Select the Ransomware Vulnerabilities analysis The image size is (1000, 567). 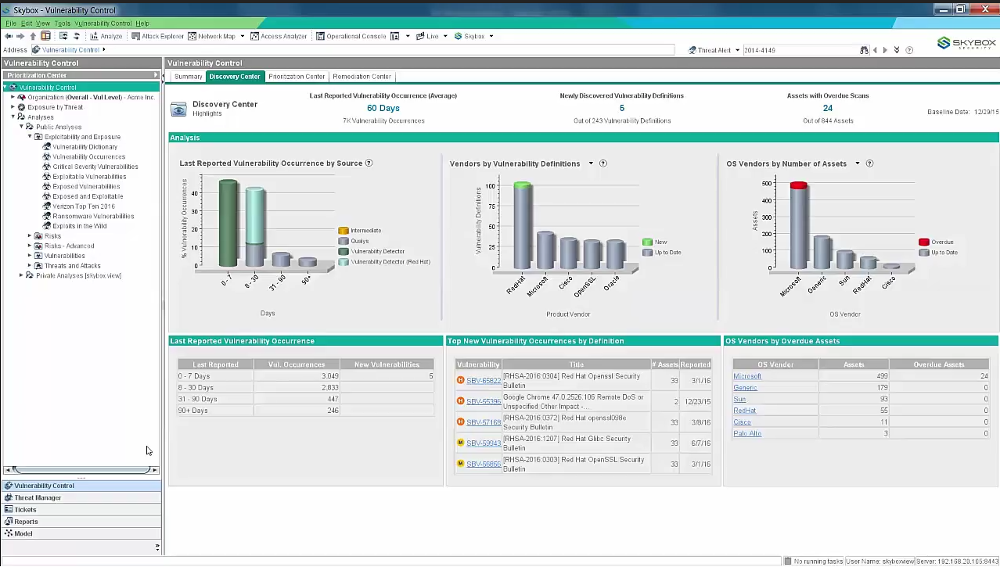click(x=93, y=216)
